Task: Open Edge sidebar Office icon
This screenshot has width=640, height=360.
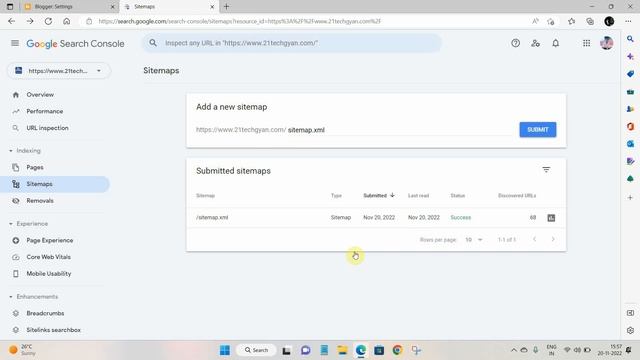Action: tap(630, 127)
